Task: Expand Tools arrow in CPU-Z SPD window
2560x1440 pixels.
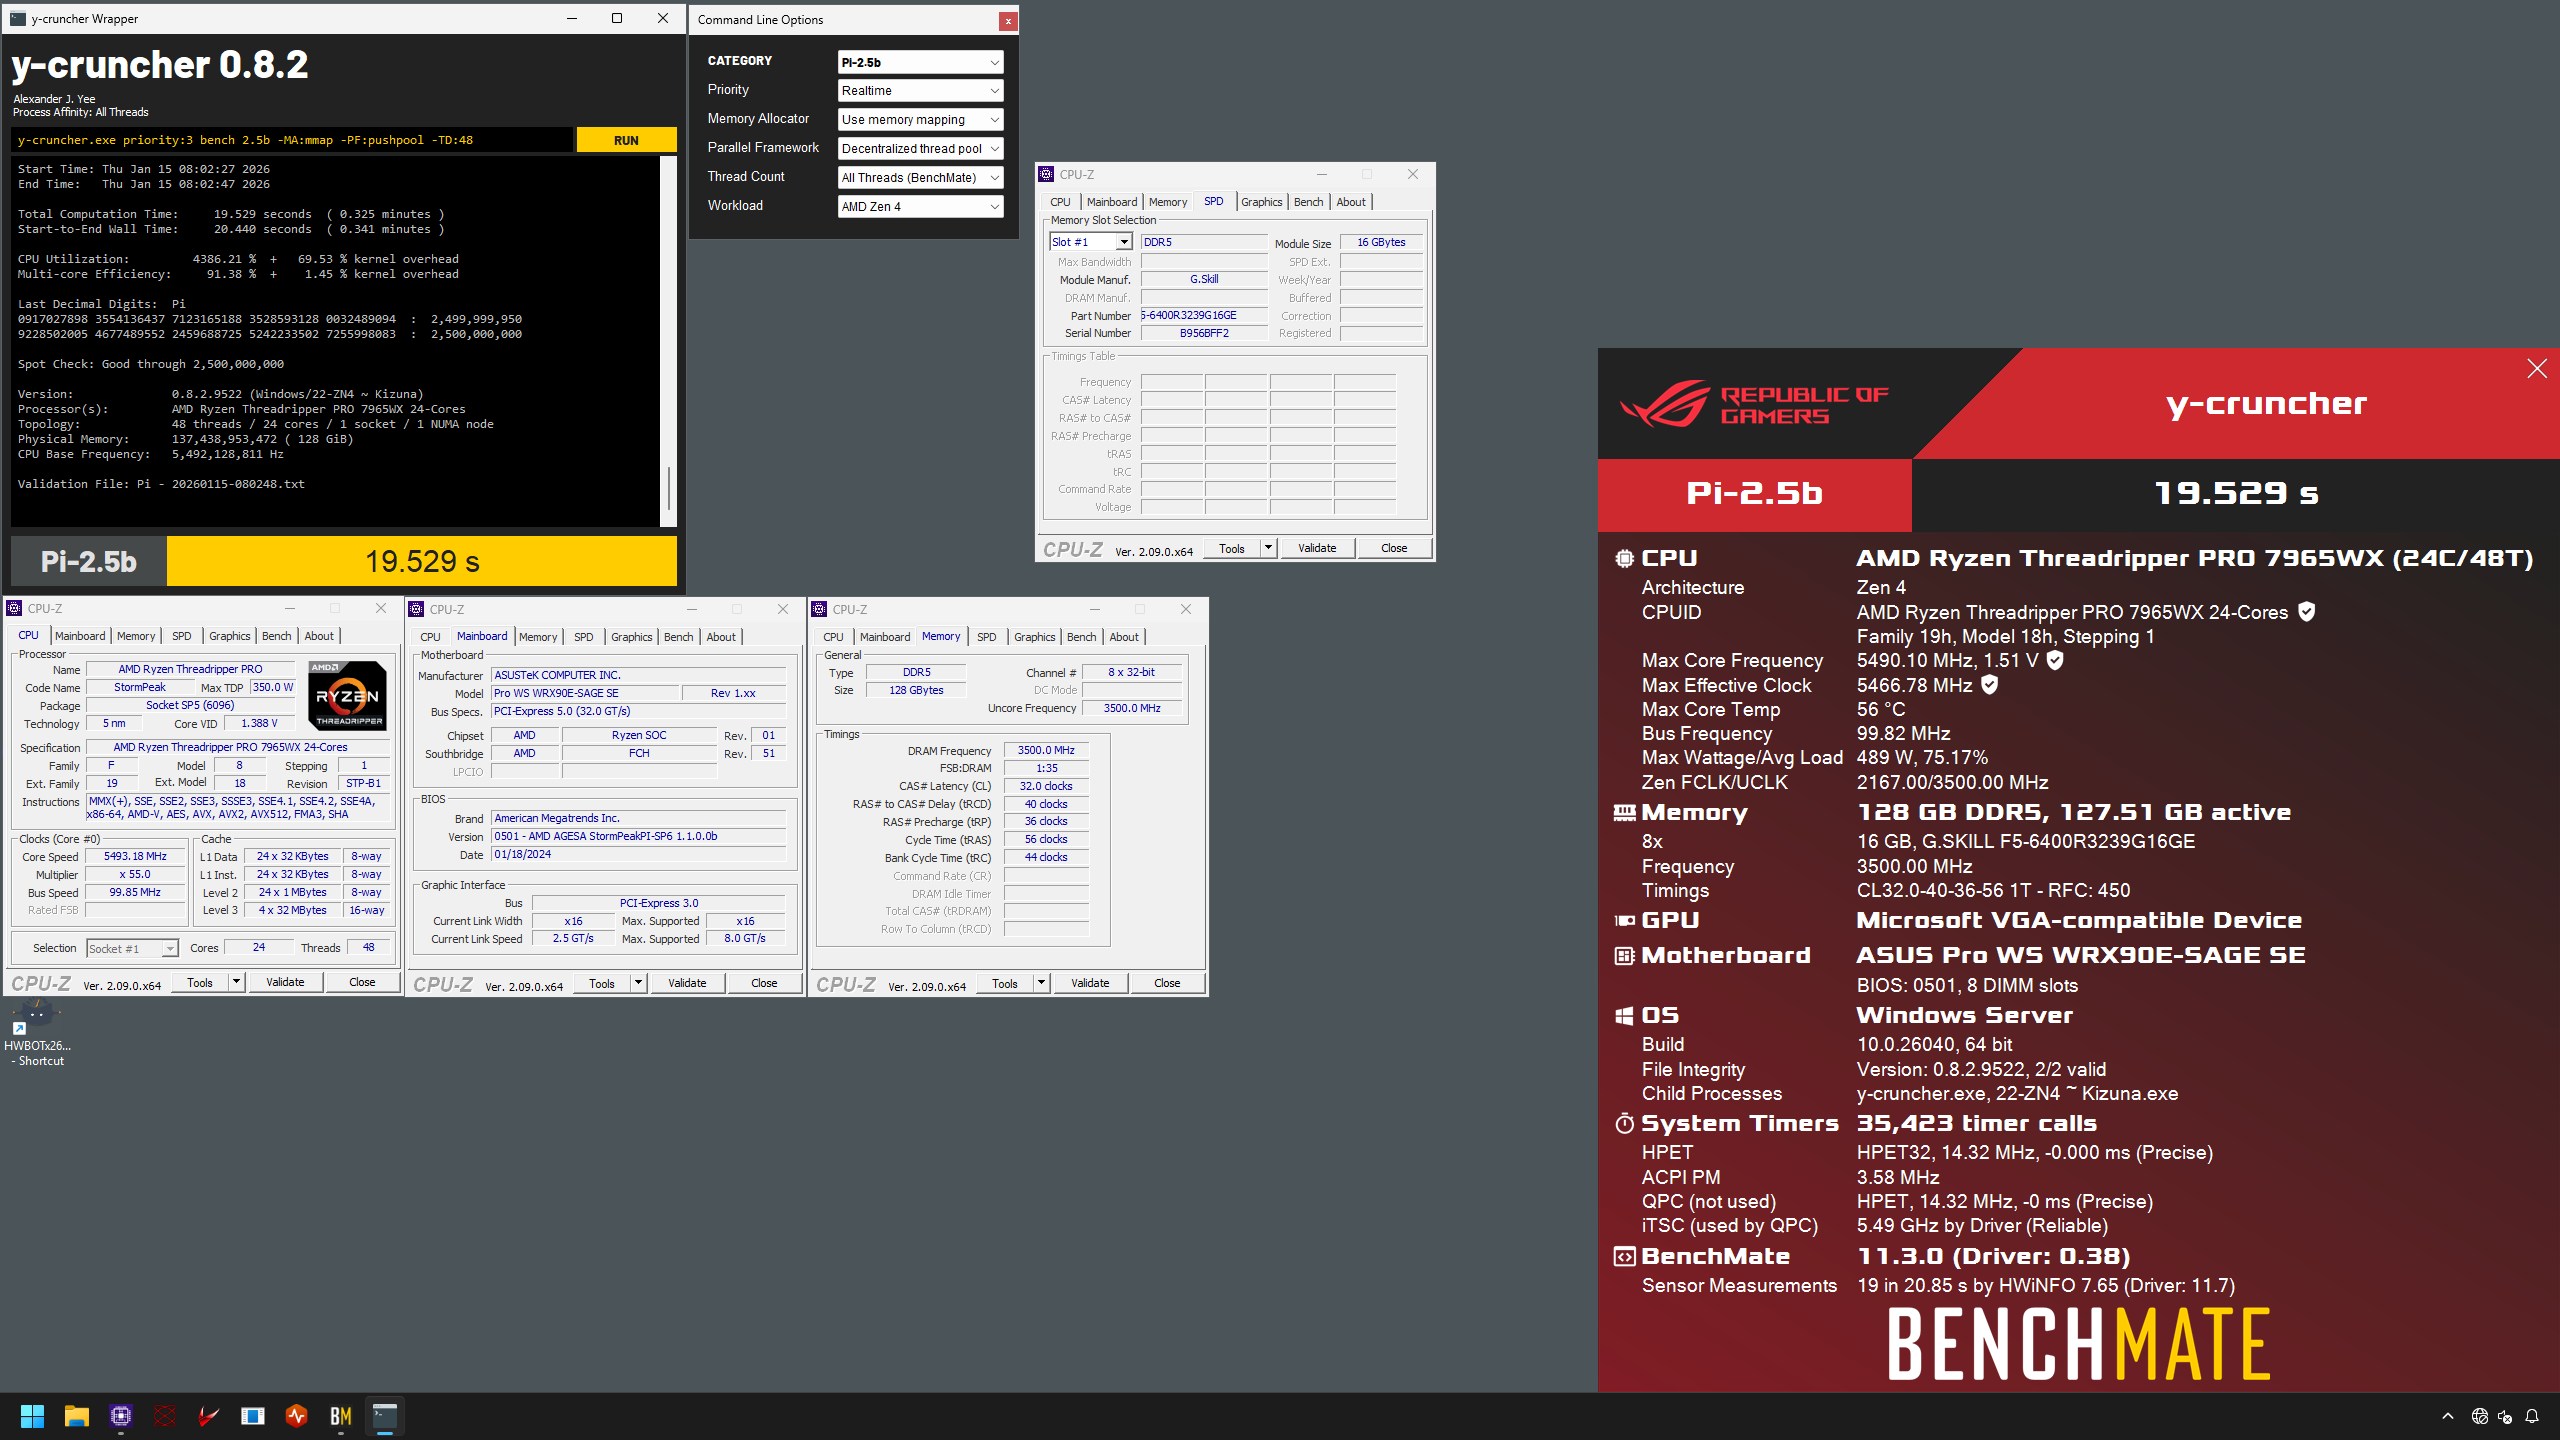Action: pos(1268,548)
